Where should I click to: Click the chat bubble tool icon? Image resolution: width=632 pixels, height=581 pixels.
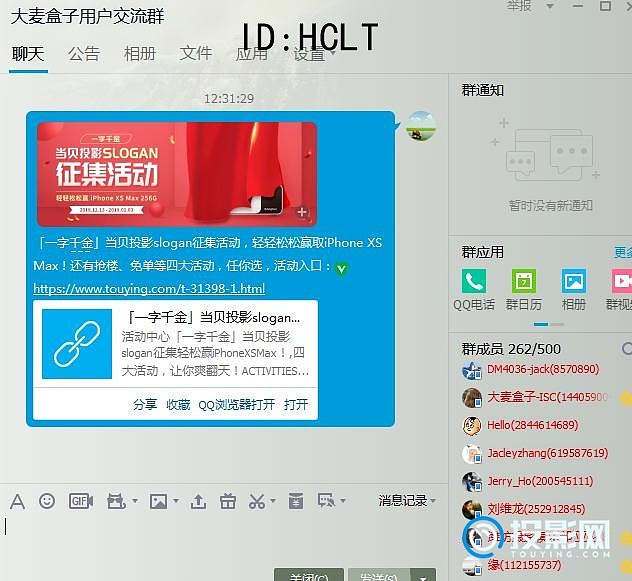coord(326,501)
